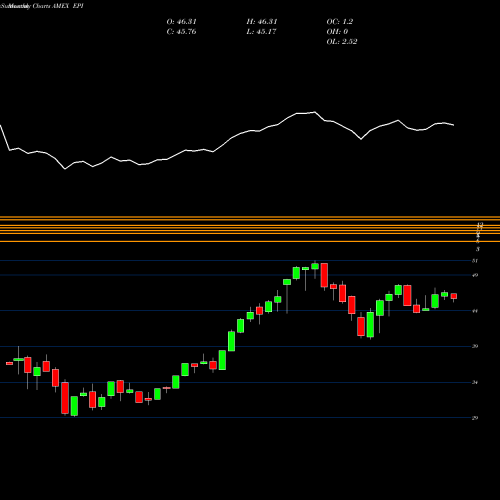This screenshot has width=500, height=500.
Task: Click the 'OC: 1.2' readout
Action: coord(340,22)
